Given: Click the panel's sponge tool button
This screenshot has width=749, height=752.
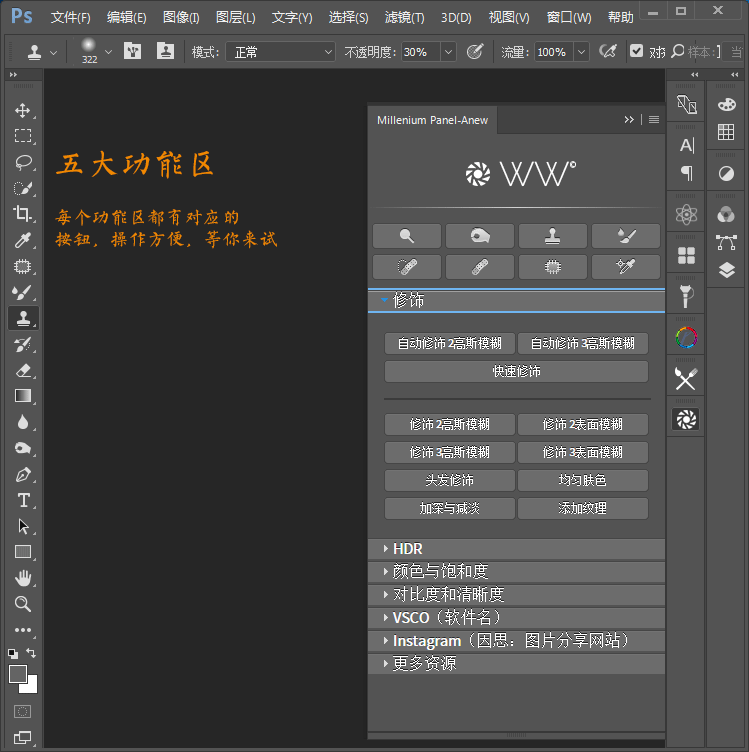Looking at the screenshot, I should 480,236.
